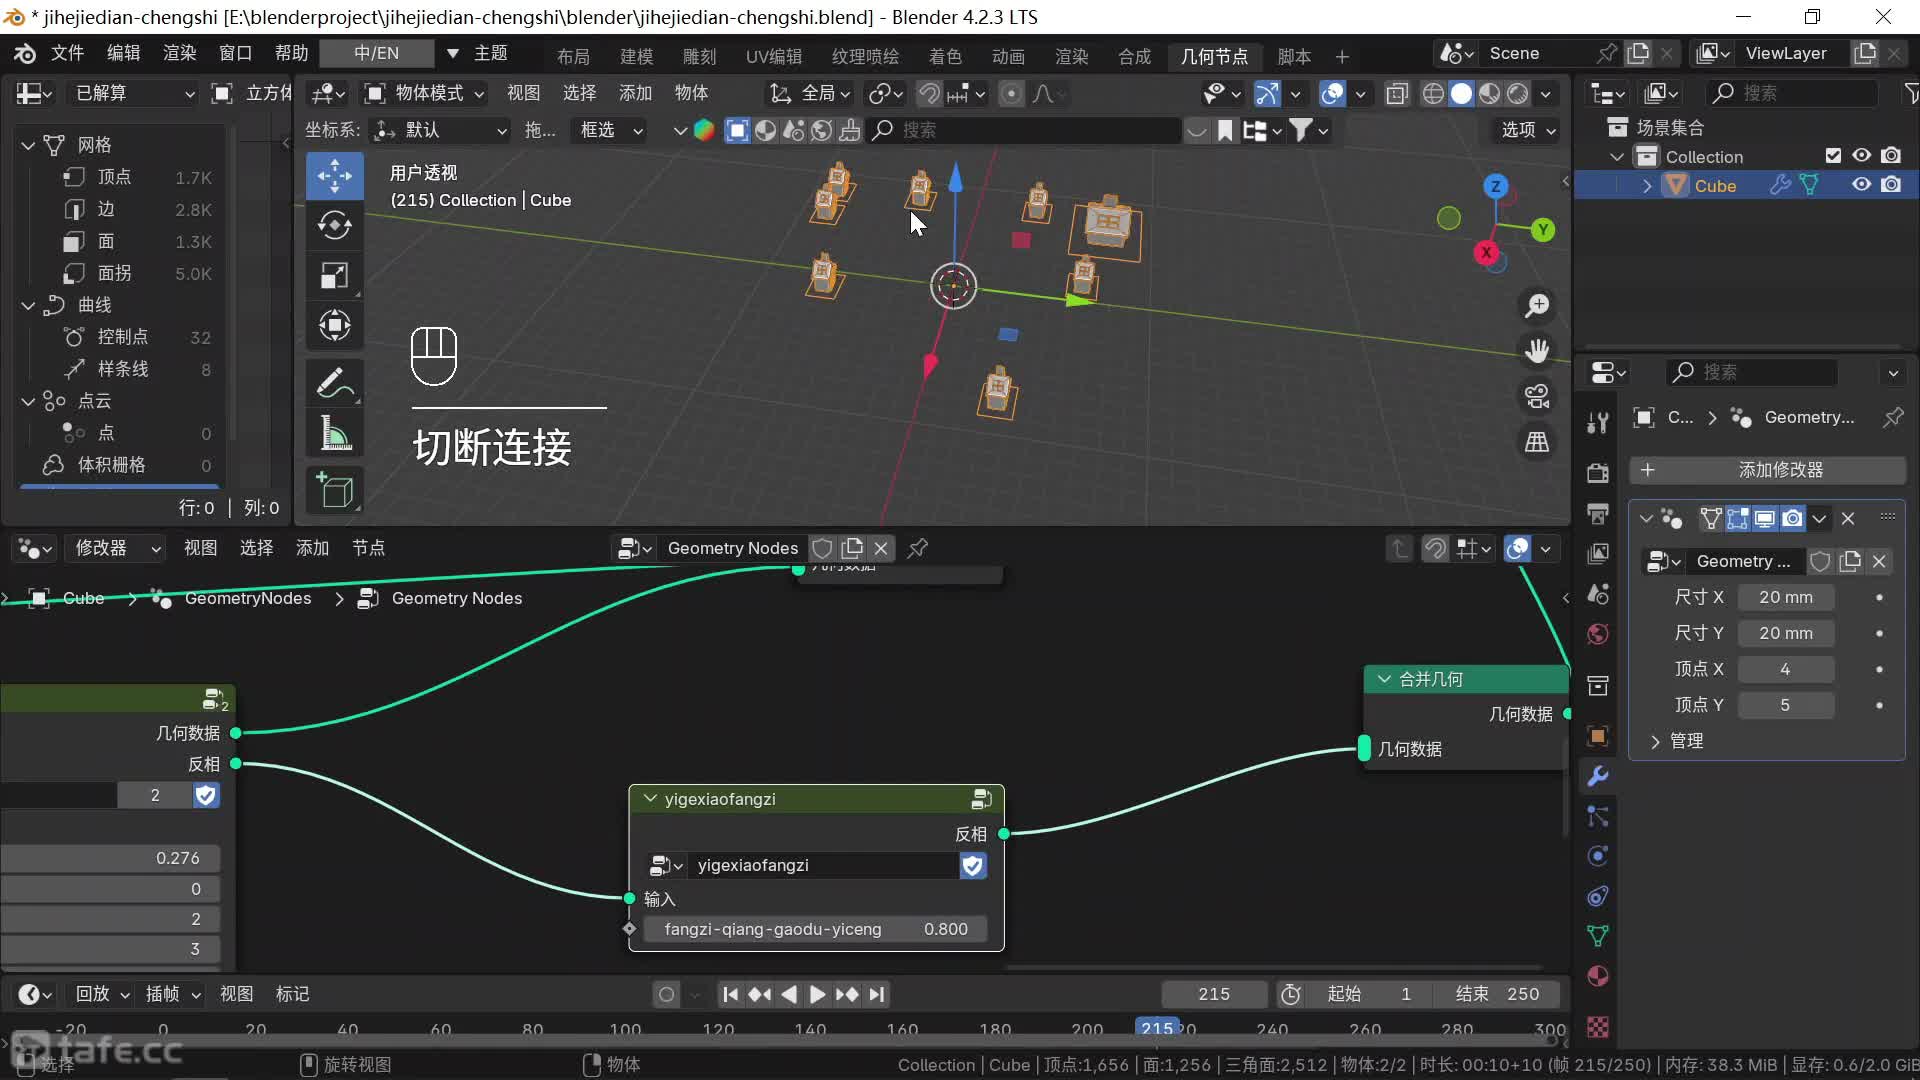
Task: Play the animation forward
Action: (x=817, y=994)
